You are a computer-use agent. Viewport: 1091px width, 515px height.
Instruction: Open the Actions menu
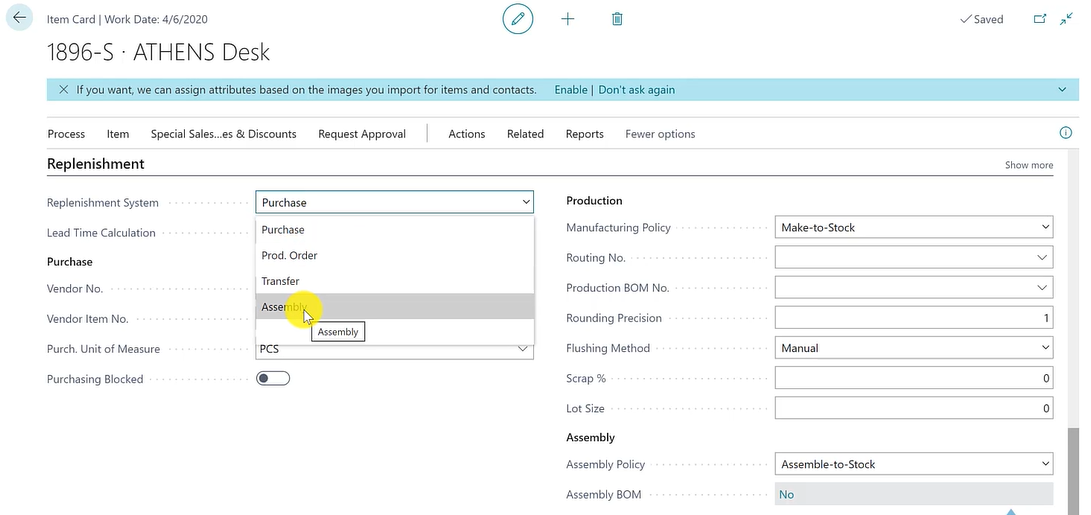[x=467, y=134]
